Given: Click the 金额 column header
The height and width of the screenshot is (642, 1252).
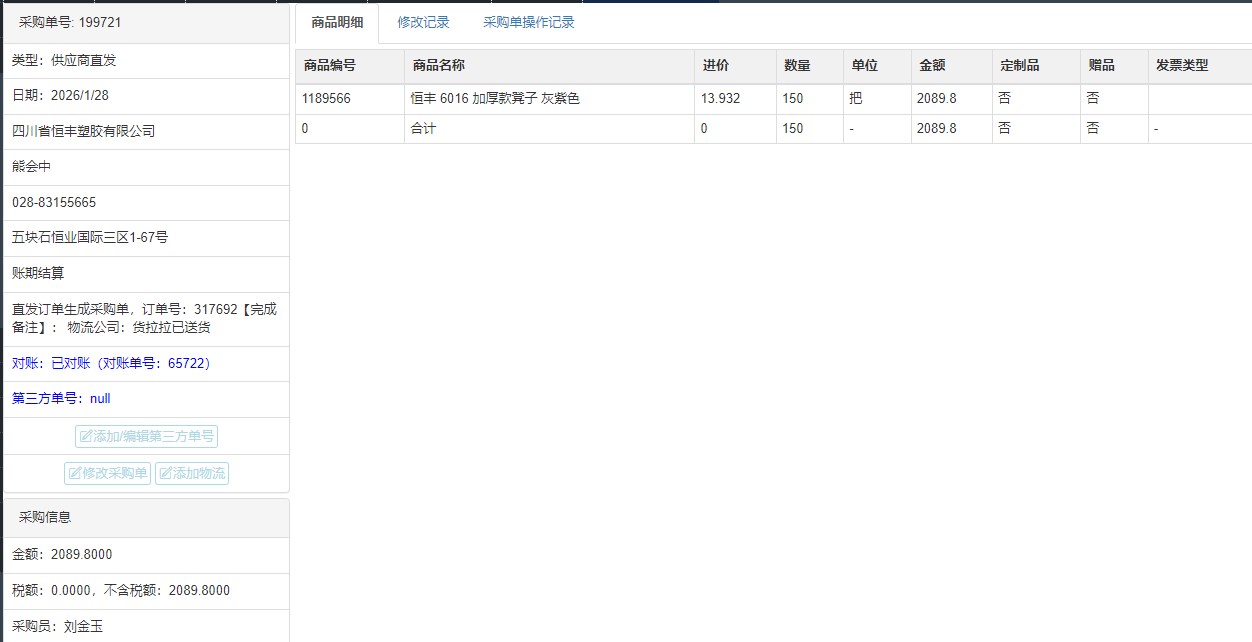Looking at the screenshot, I should click(932, 66).
